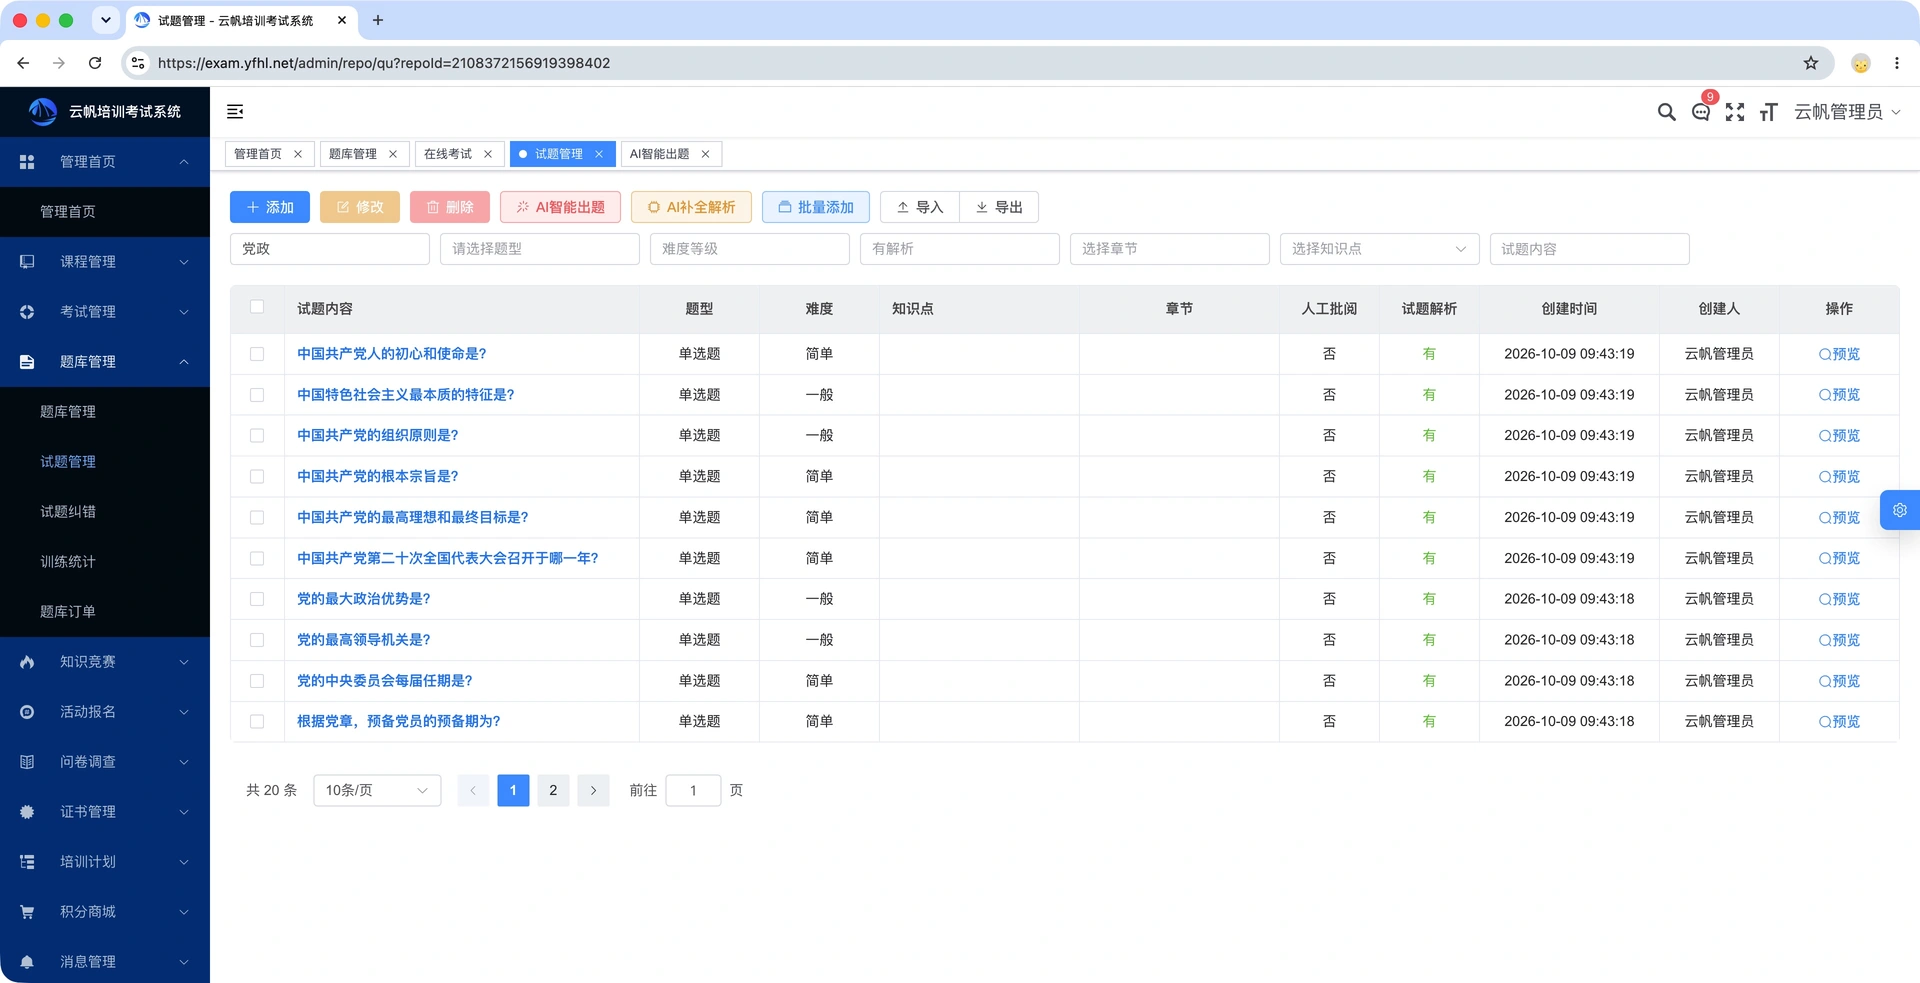Open messages chat icon with badge
The width and height of the screenshot is (1920, 983).
[1701, 112]
